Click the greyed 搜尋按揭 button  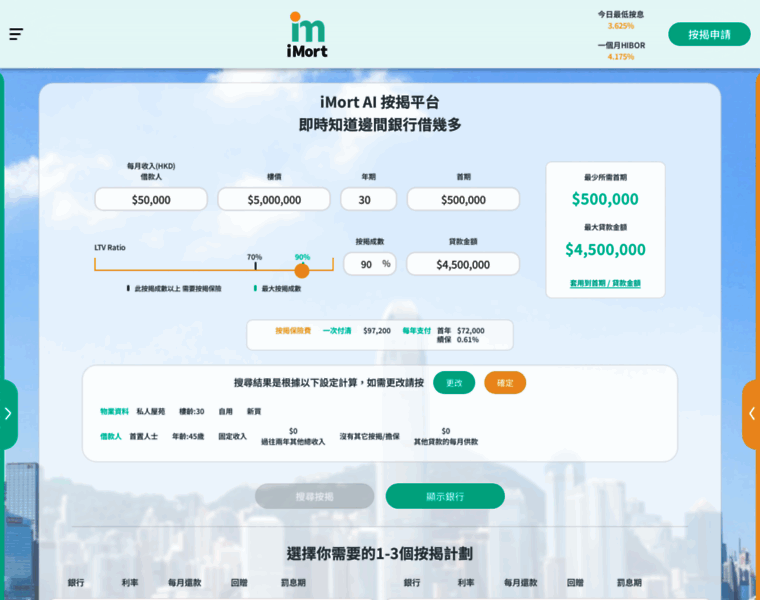[315, 496]
